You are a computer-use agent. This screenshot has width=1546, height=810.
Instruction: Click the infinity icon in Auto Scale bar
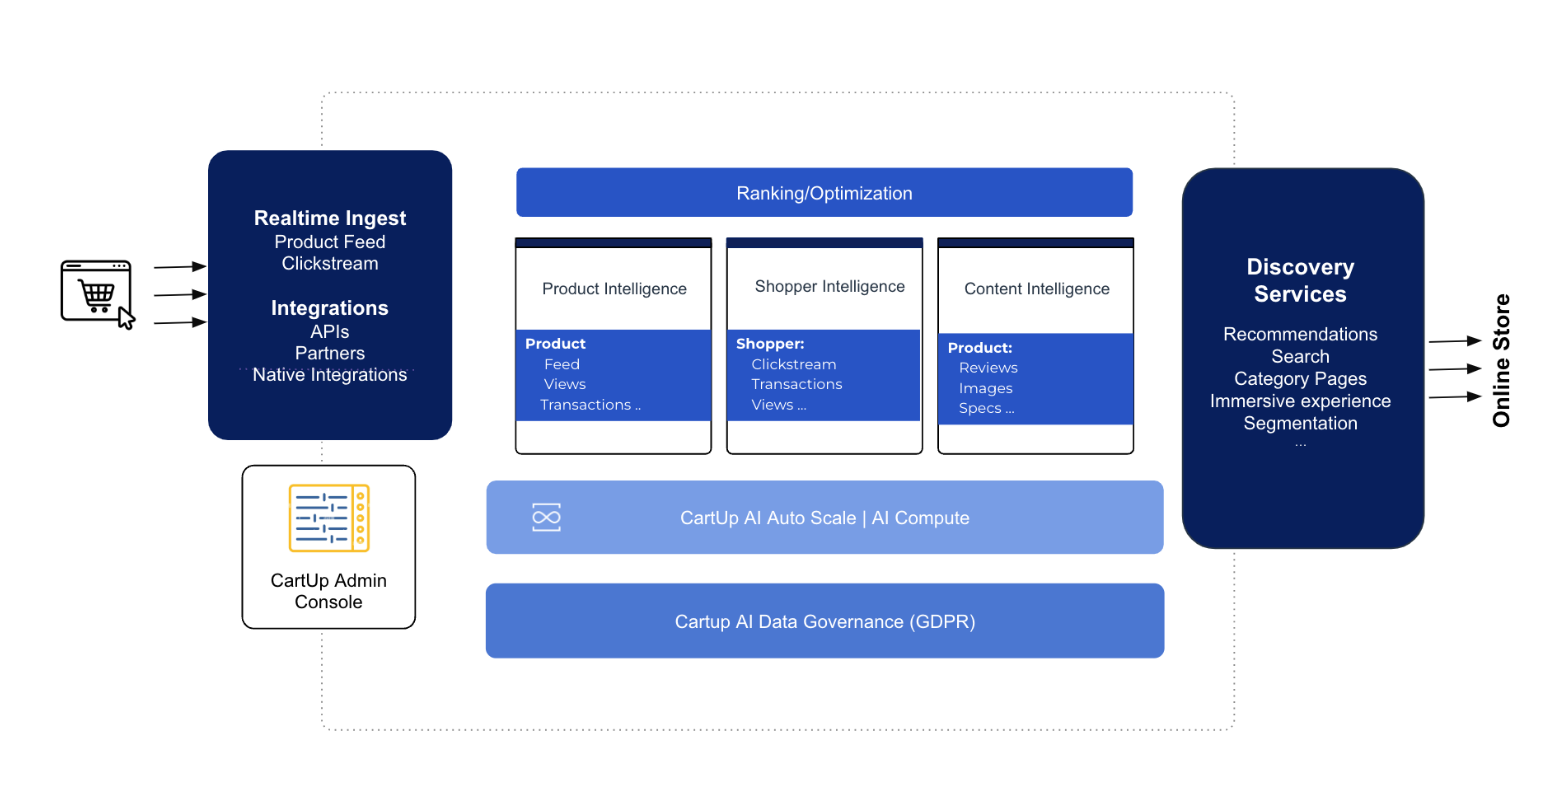tap(546, 517)
